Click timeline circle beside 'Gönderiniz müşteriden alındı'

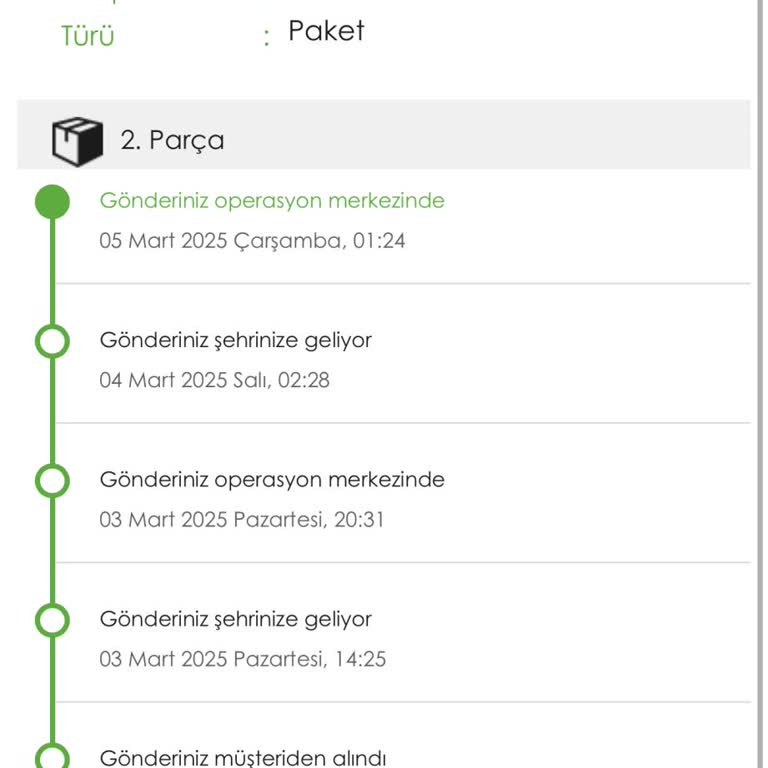tap(52, 757)
